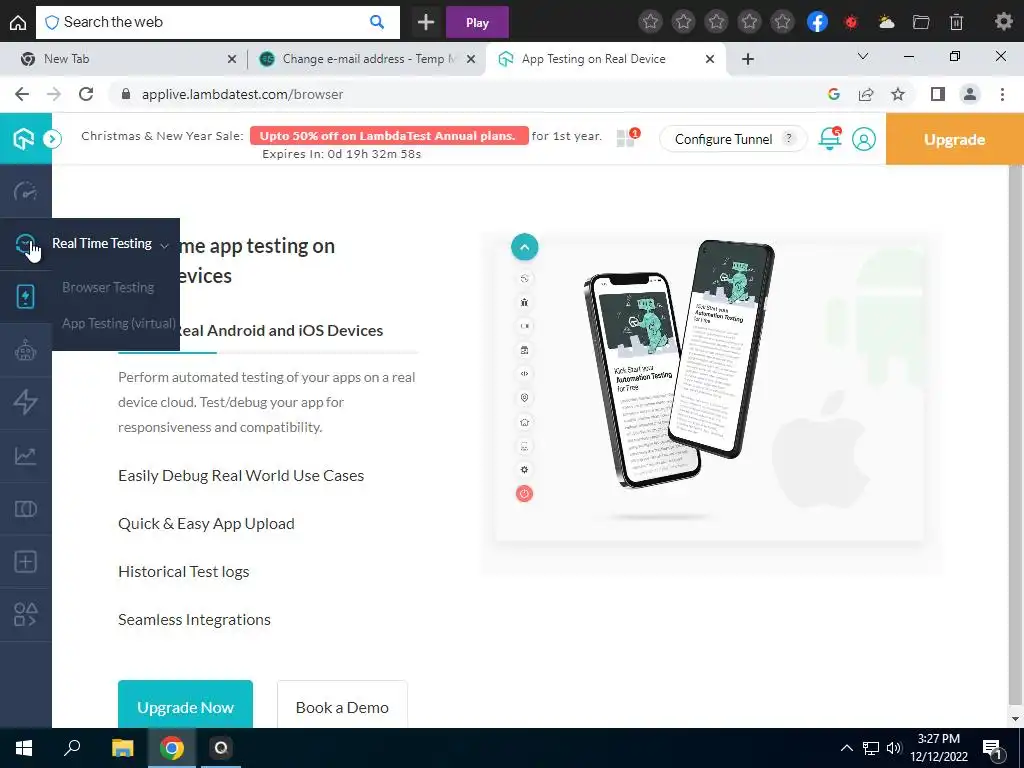Open the weather icon in top bar
The width and height of the screenshot is (1024, 768).
click(886, 23)
